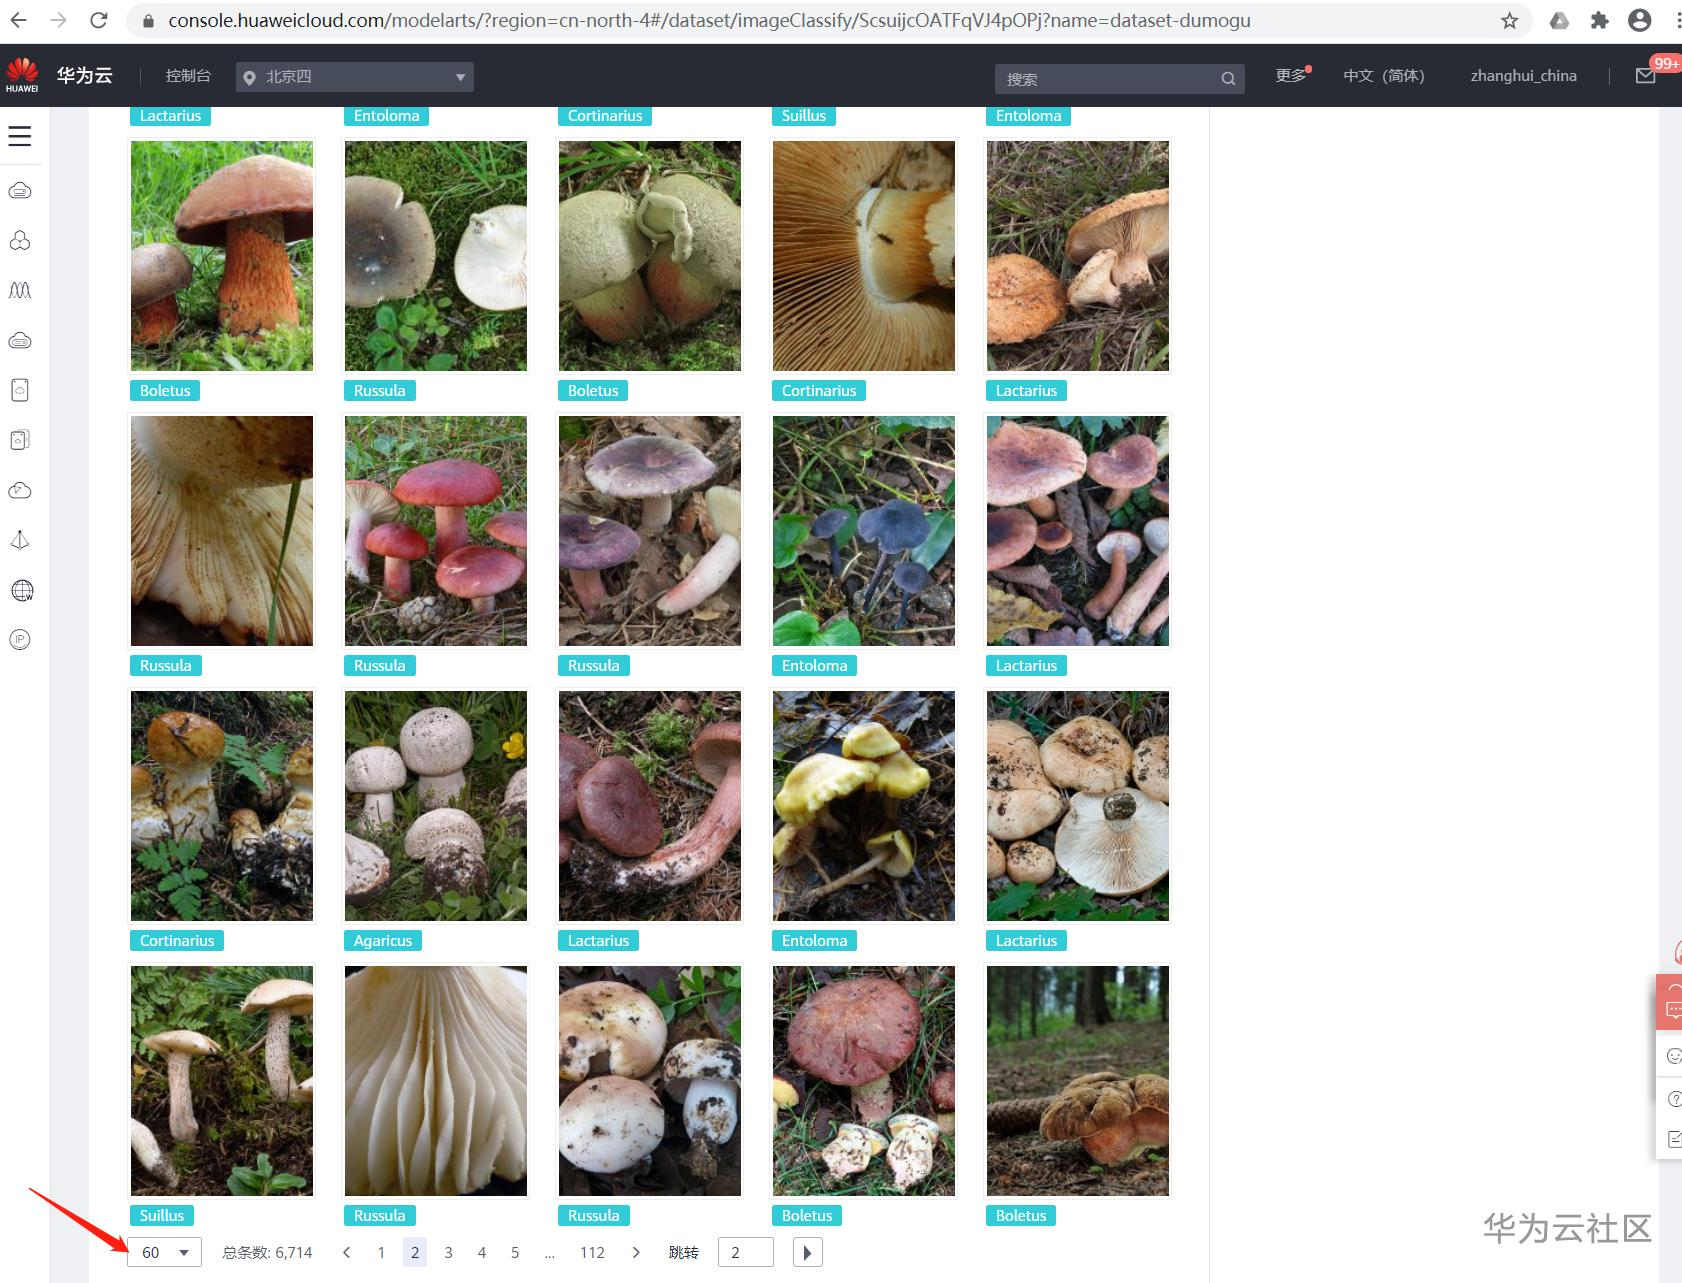The height and width of the screenshot is (1283, 1682).
Task: Open the cloud-with-arrow sidebar icon
Action: (20, 490)
